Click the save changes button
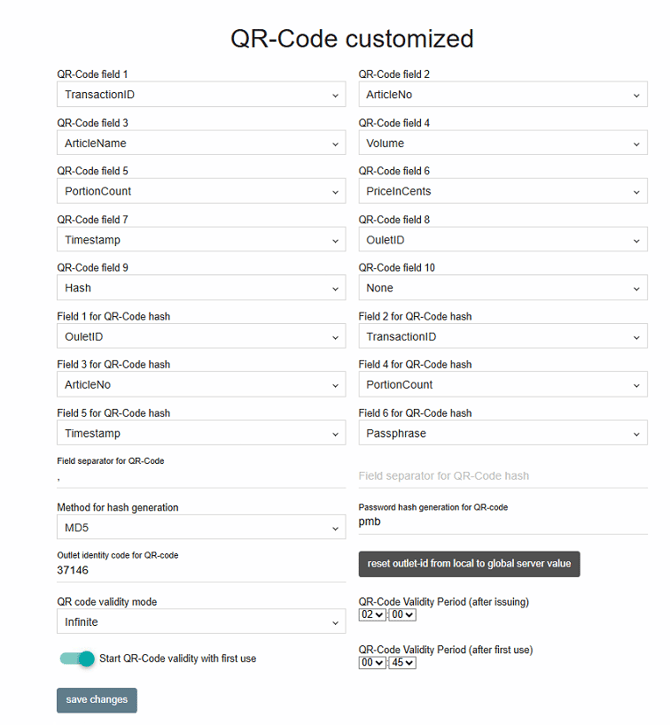Image resolution: width=670 pixels, height=725 pixels. pyautogui.click(x=96, y=700)
